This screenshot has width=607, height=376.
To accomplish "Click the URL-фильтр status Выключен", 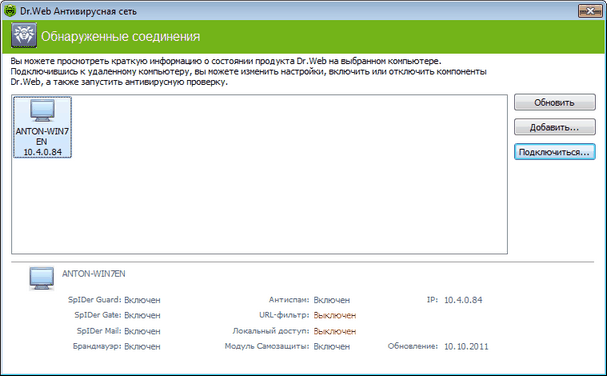I will (334, 316).
